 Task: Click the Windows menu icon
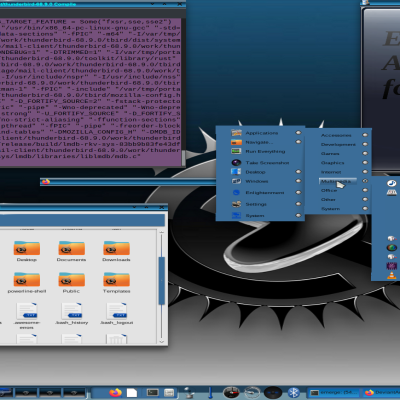(236, 181)
